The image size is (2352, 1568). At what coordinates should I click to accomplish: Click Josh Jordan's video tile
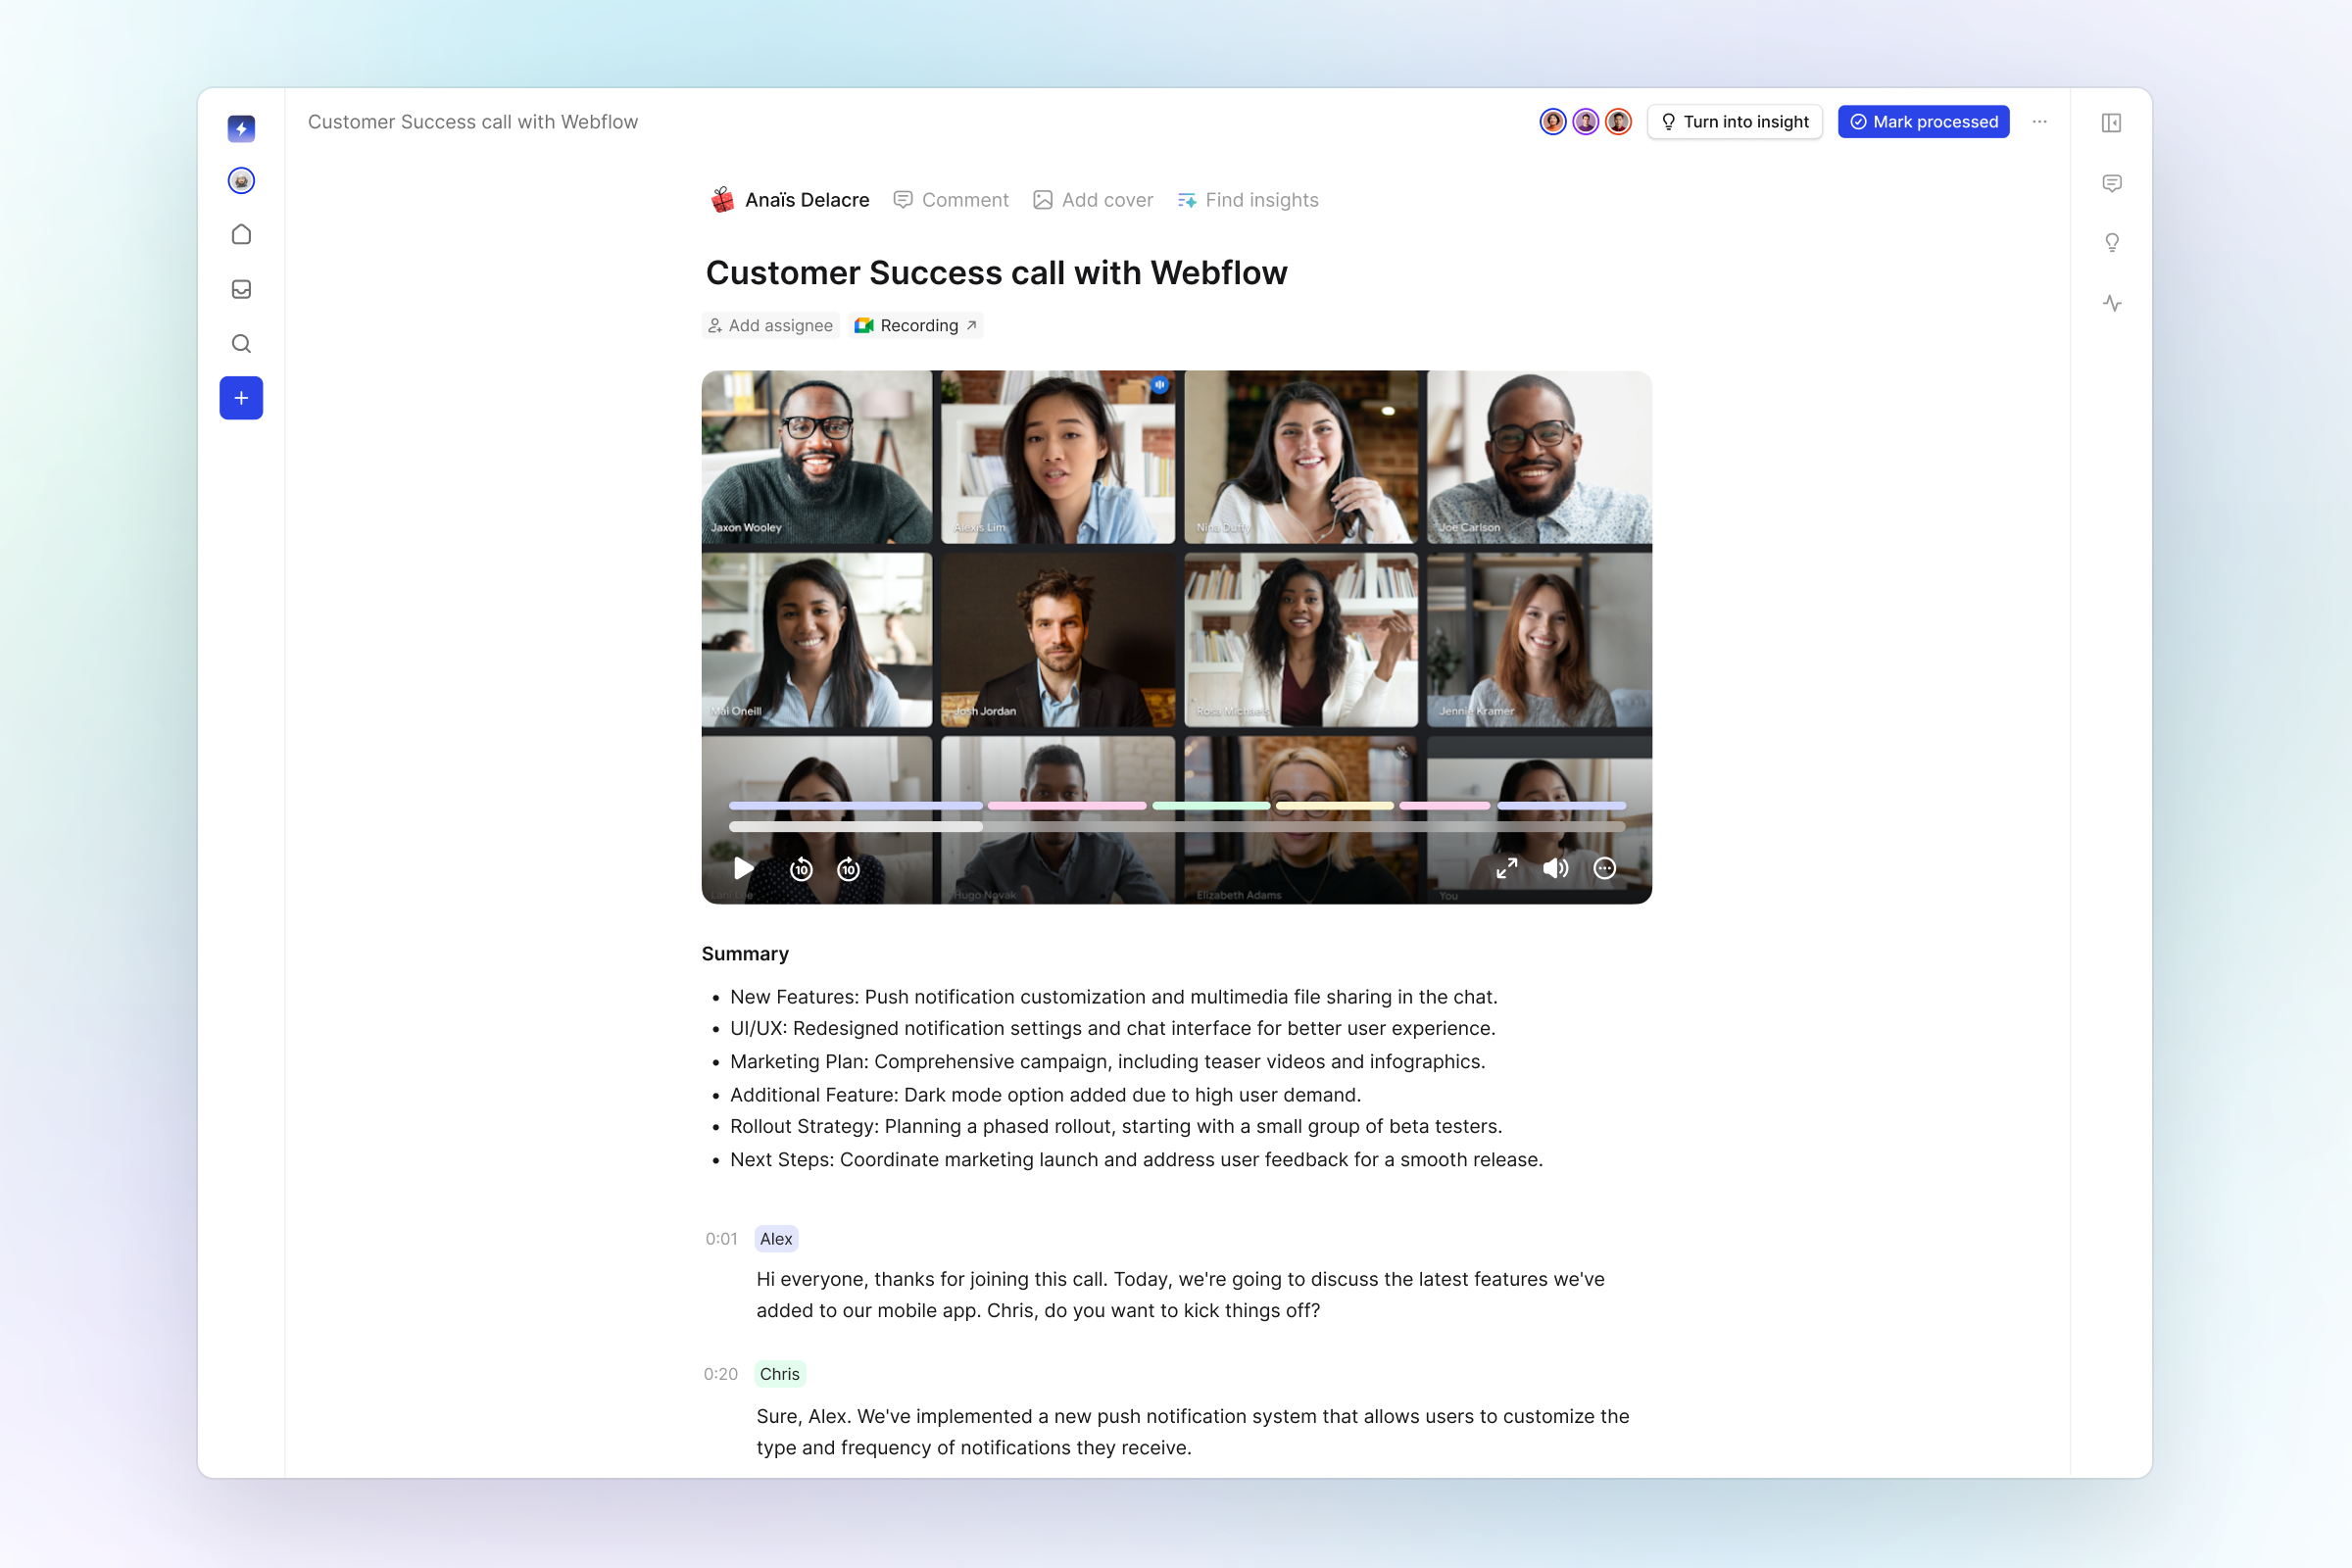coord(1057,640)
